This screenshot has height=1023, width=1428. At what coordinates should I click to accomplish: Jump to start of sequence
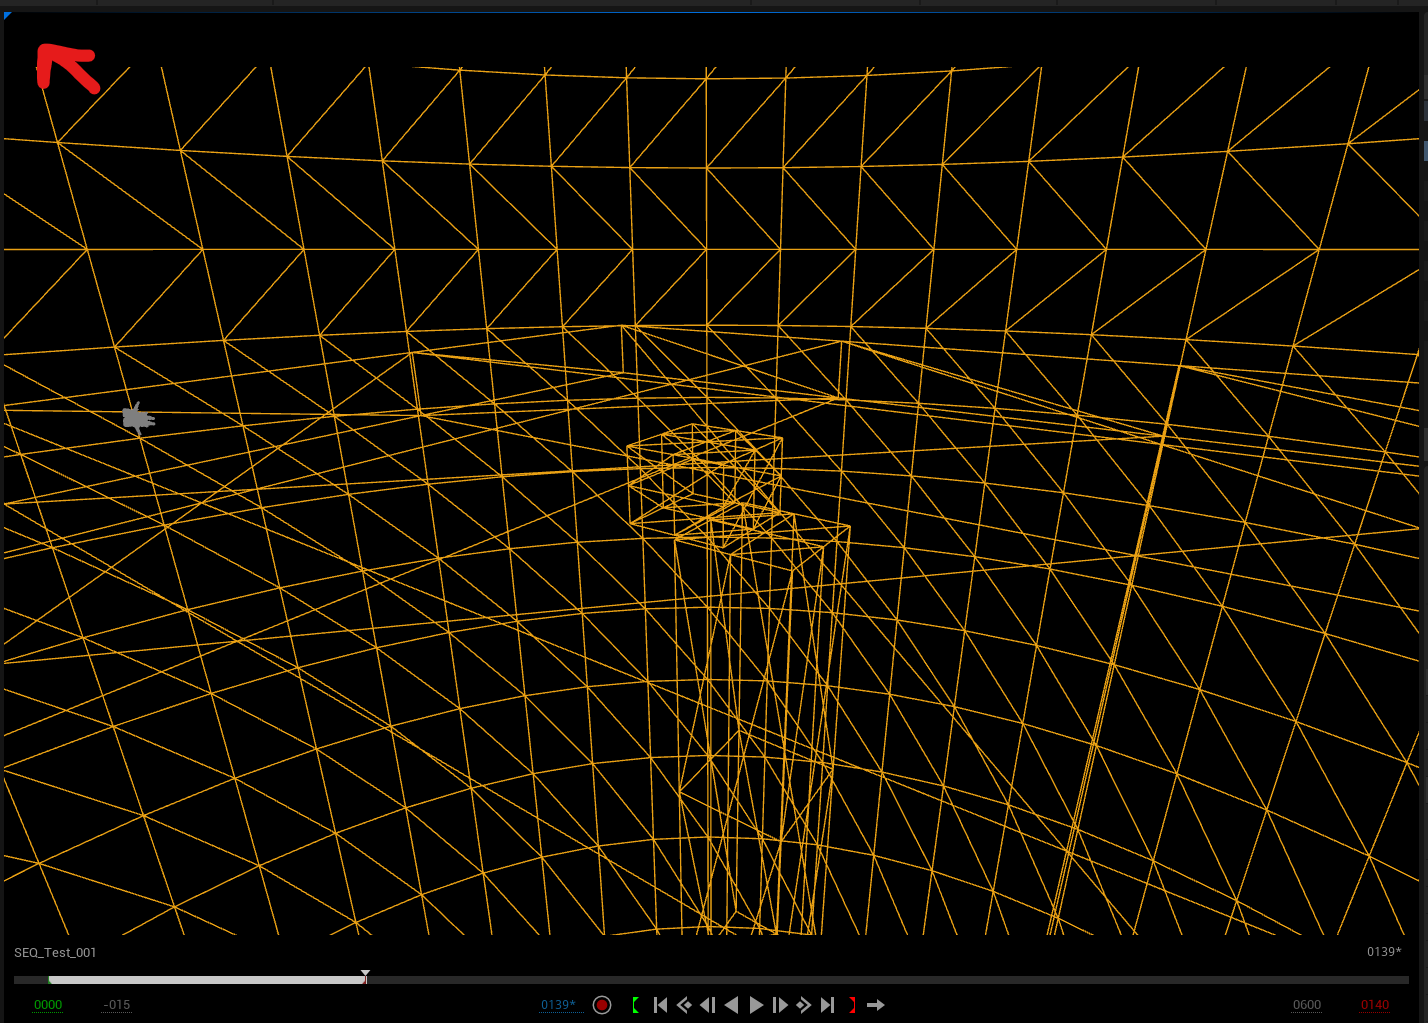pyautogui.click(x=660, y=1005)
